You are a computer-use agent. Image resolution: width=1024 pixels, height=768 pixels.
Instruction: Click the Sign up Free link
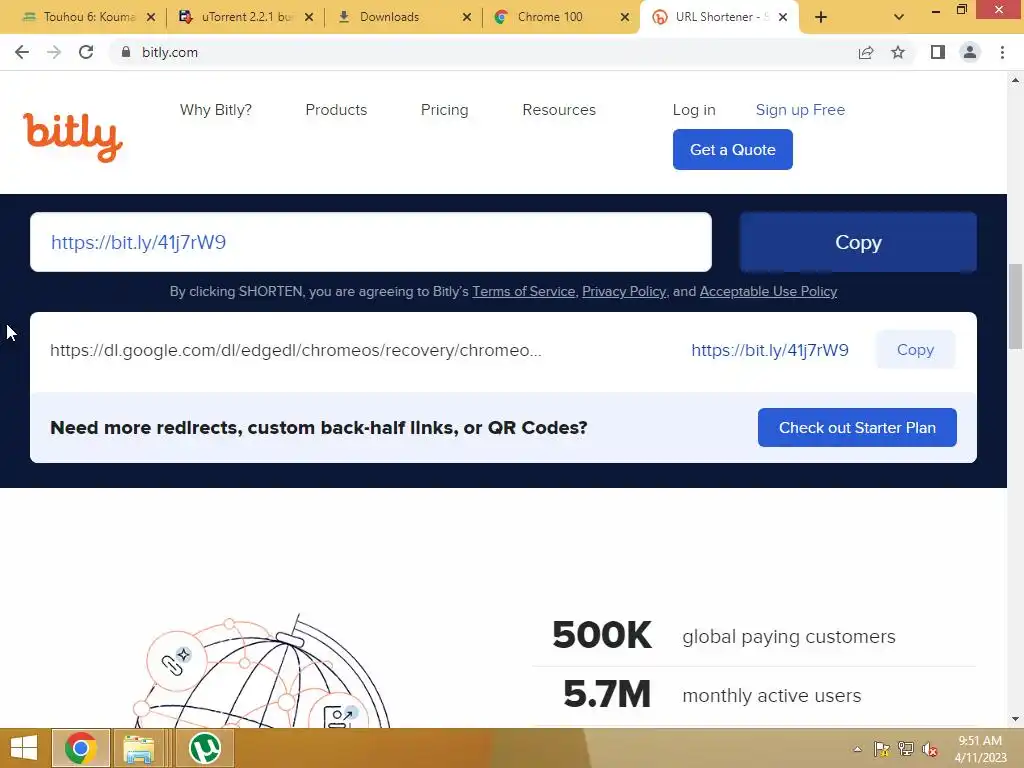(x=800, y=110)
